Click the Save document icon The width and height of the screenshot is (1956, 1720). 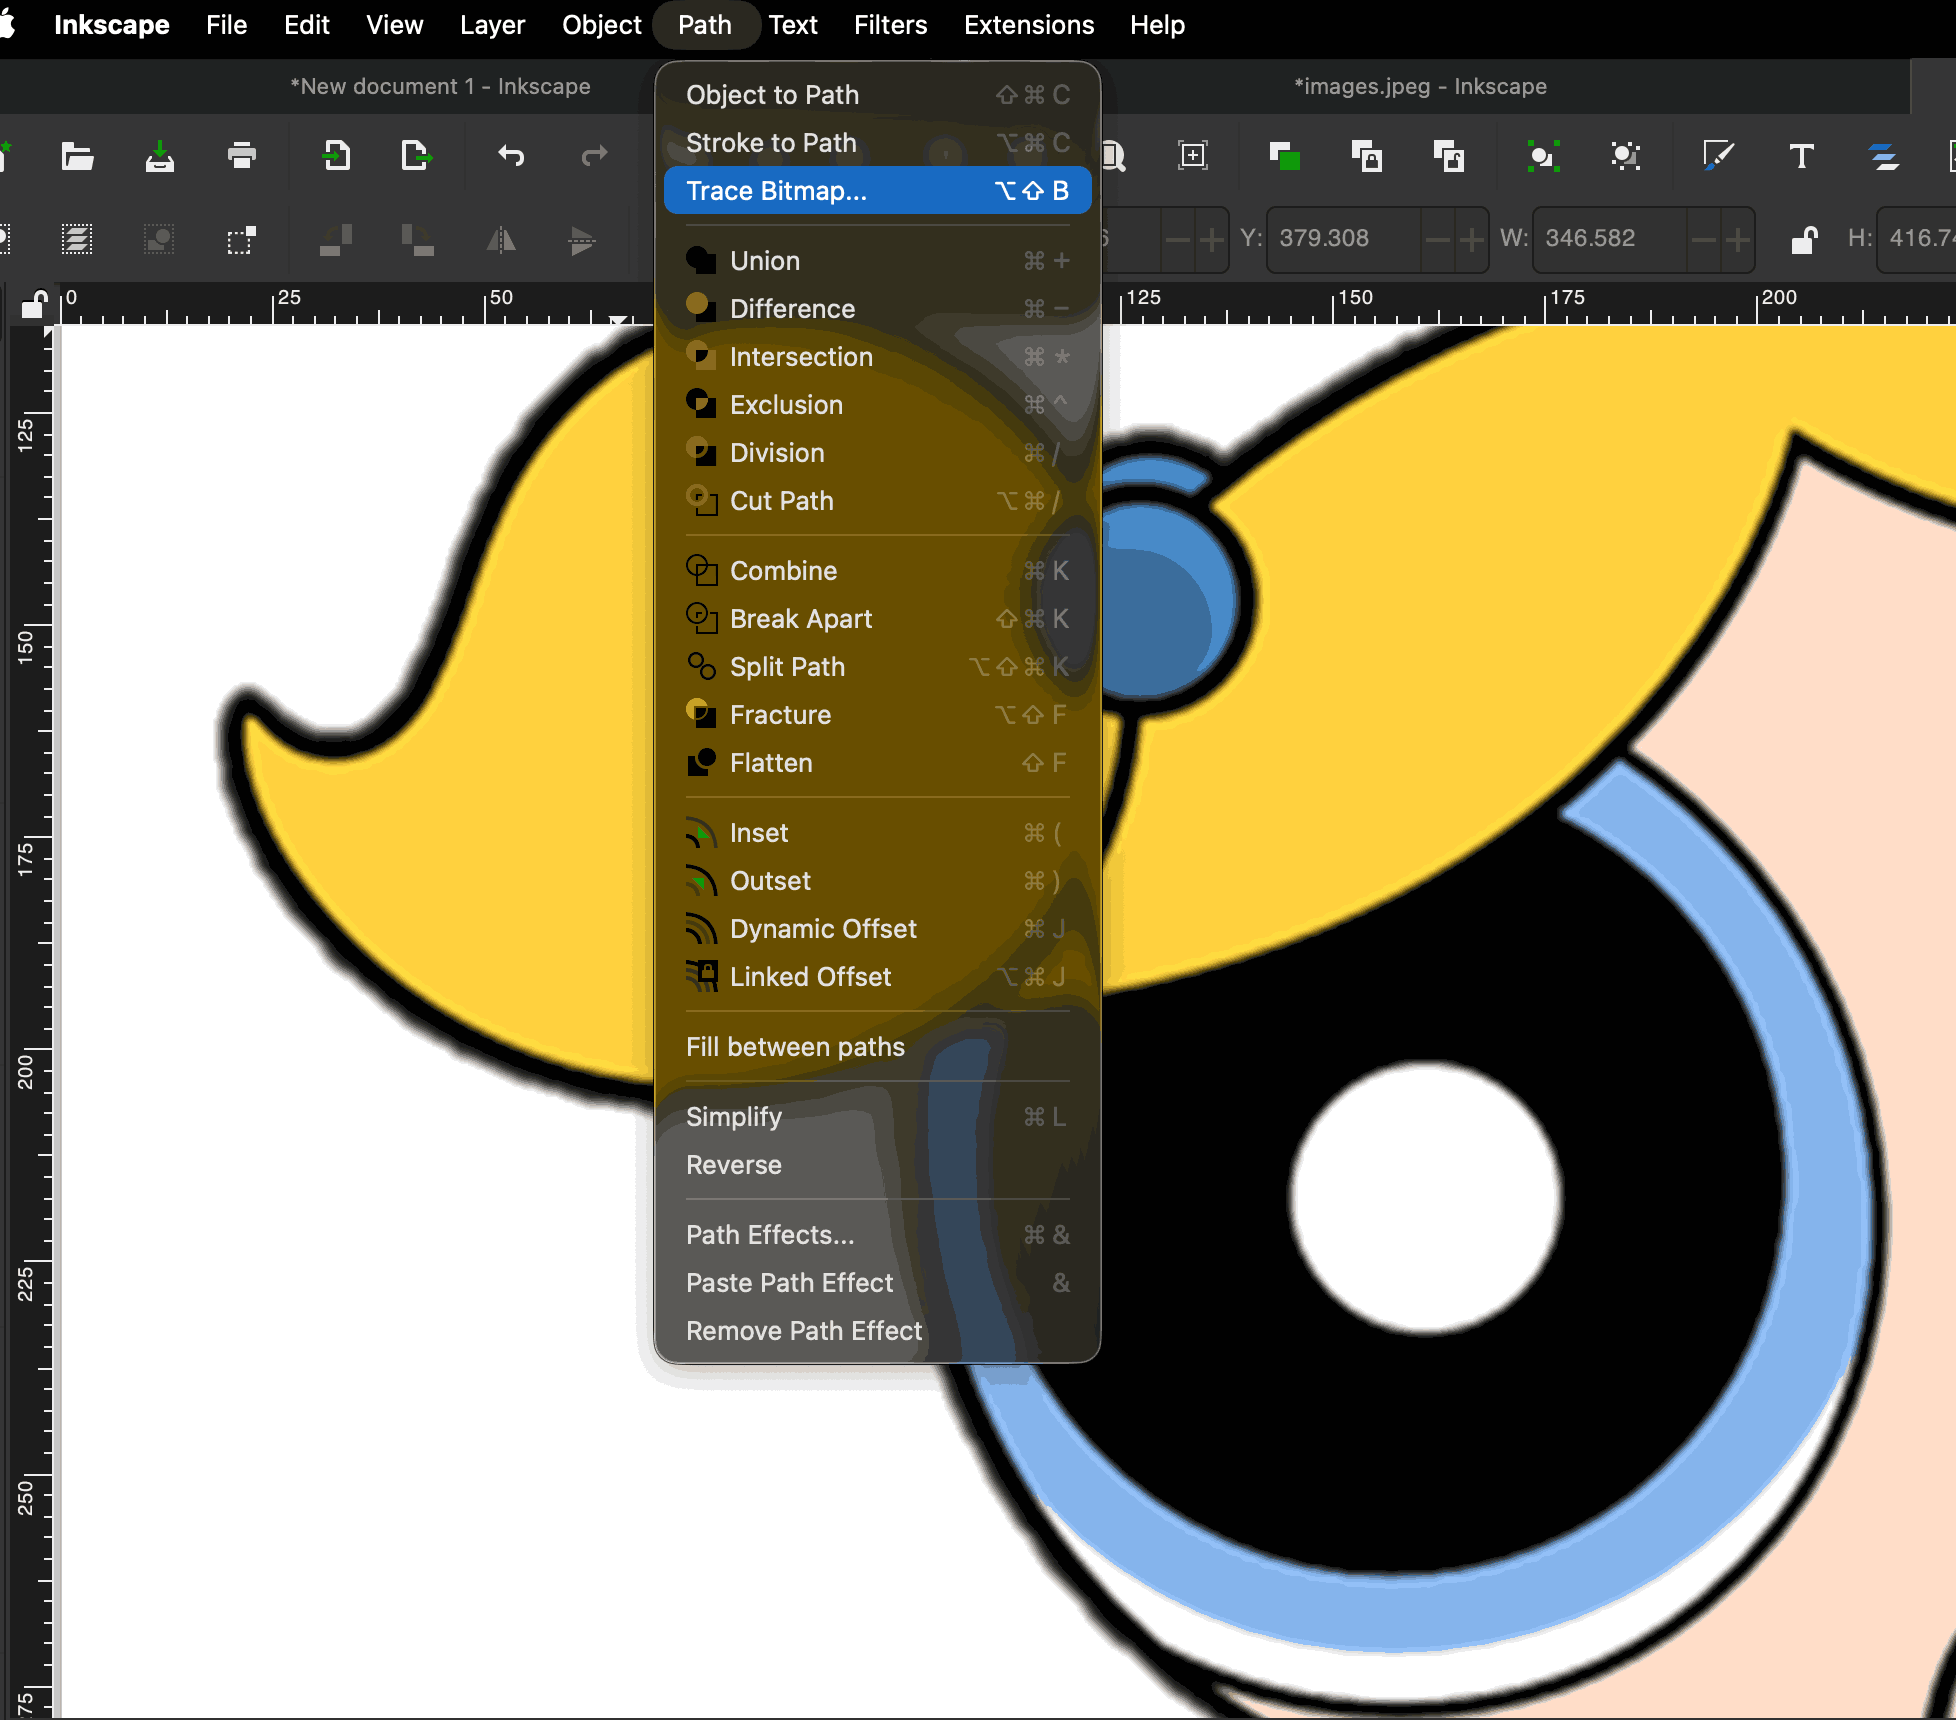coord(160,156)
